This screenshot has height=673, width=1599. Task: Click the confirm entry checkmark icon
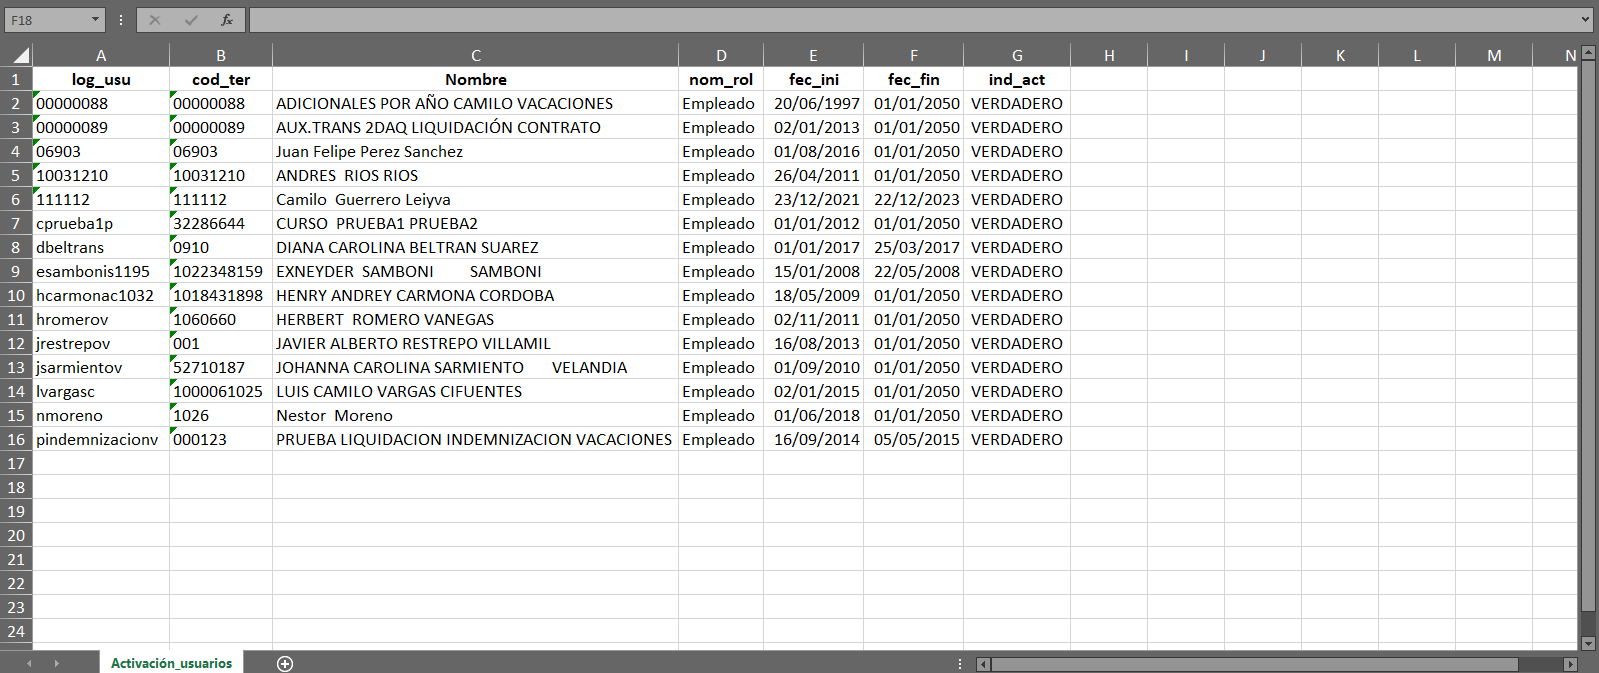click(191, 20)
